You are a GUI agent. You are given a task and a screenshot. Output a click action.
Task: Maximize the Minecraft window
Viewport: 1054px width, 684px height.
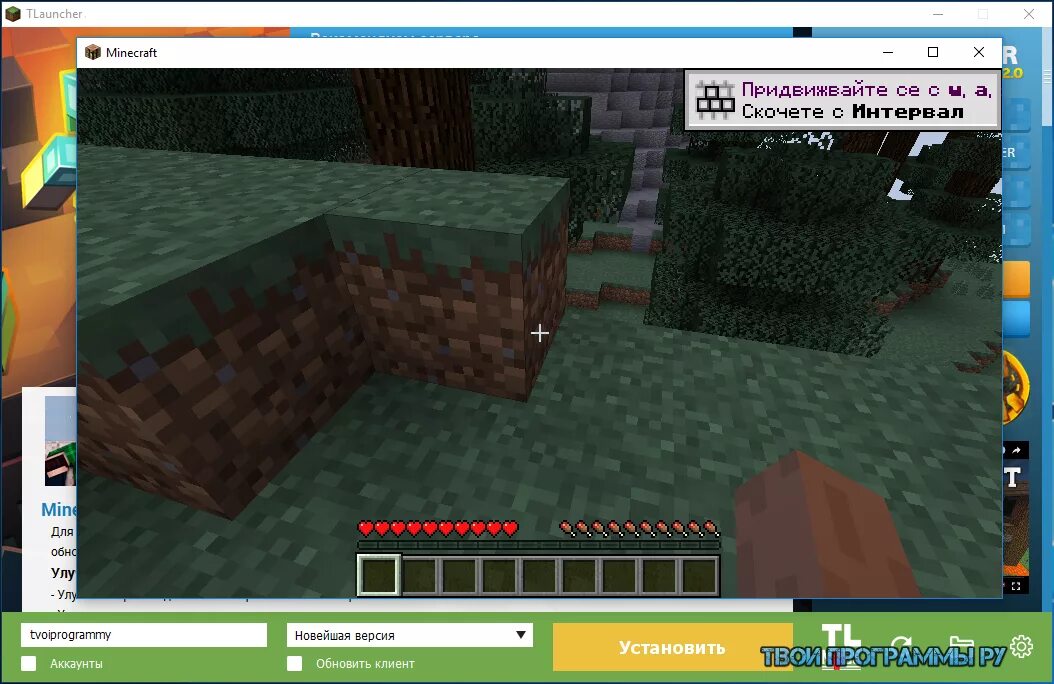coord(933,52)
